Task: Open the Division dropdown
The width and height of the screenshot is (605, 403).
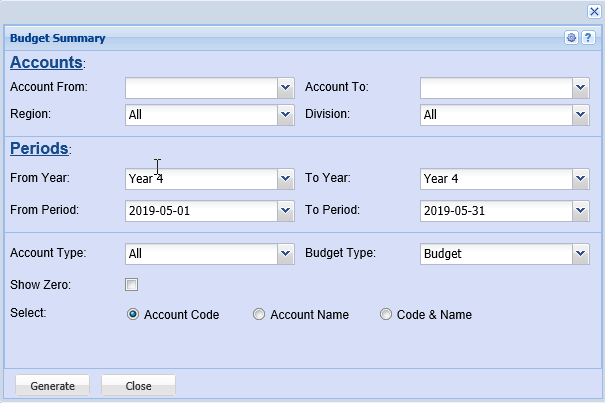Action: point(581,115)
